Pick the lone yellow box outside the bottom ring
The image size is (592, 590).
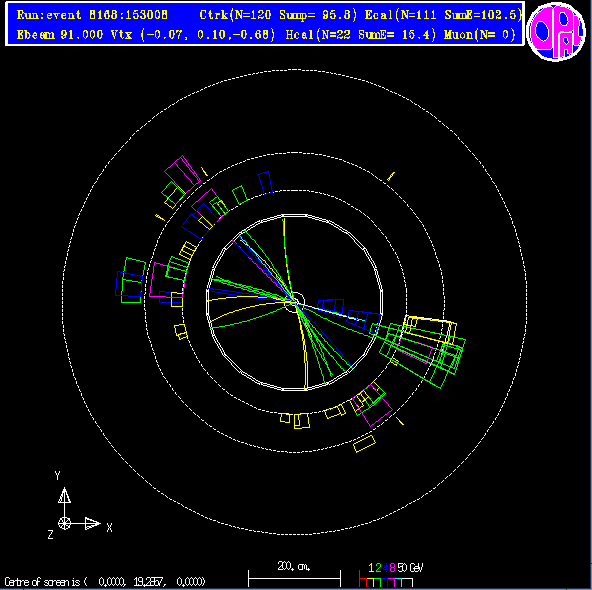pos(364,443)
